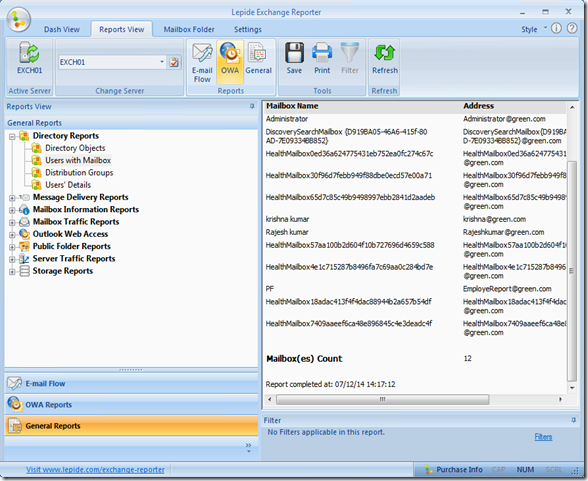This screenshot has height=481, width=588.
Task: Click the Mailbox Traffic Reports envelope icon
Action: click(x=24, y=222)
